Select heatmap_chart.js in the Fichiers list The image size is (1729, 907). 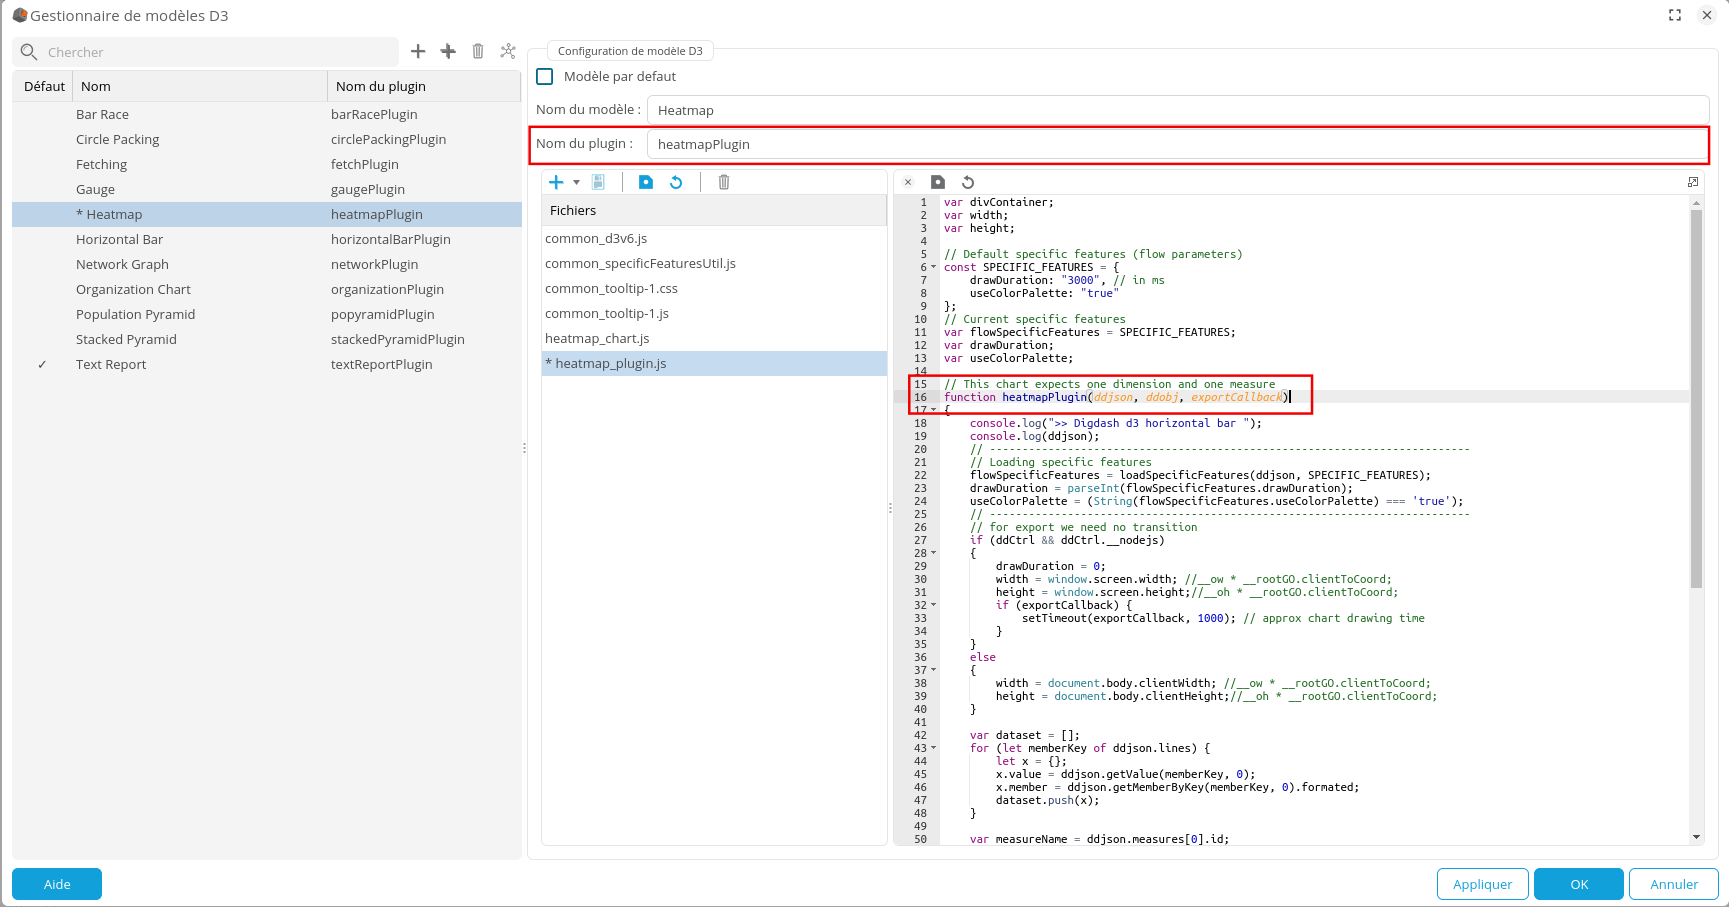point(597,339)
